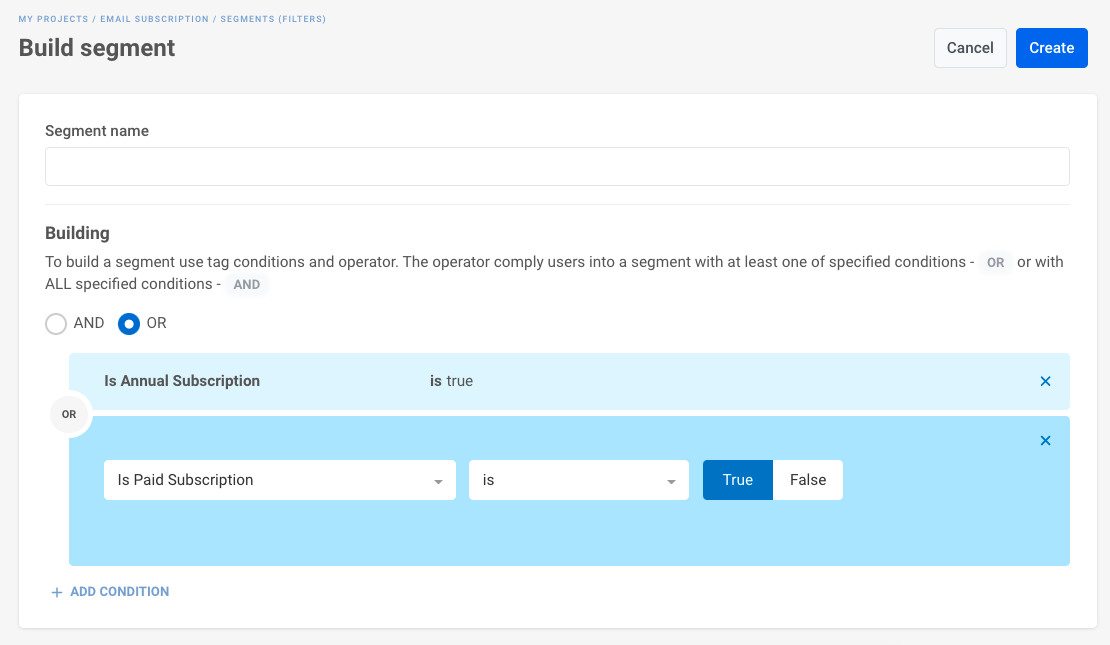Click the round OR operator badge between conditions

click(x=69, y=414)
